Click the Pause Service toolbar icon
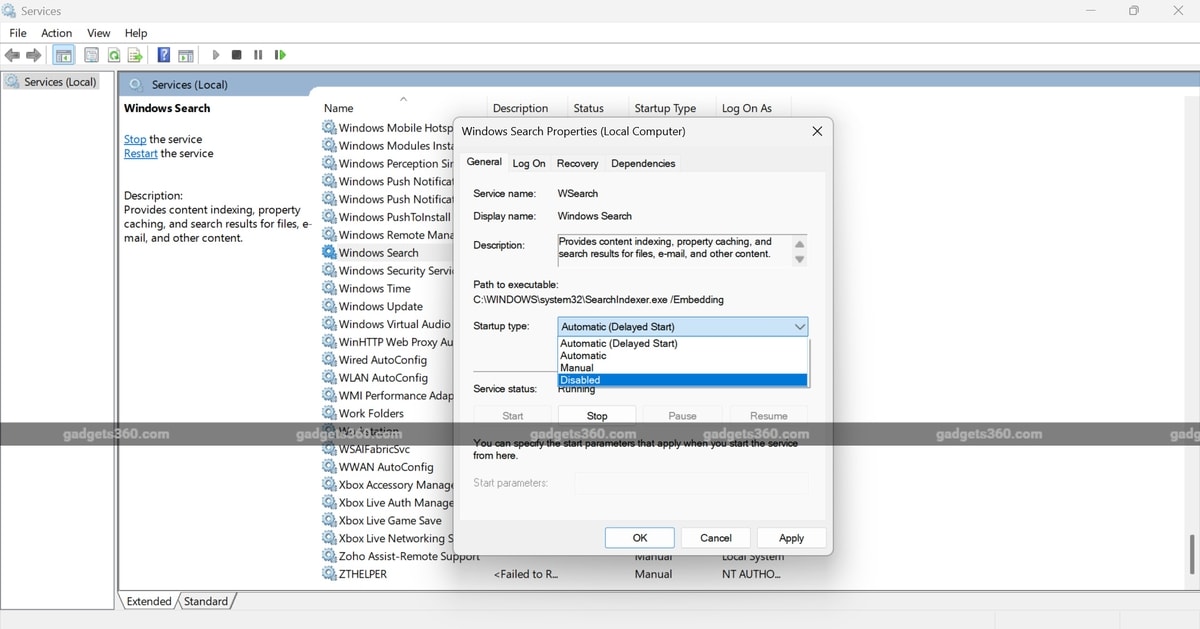 click(257, 55)
